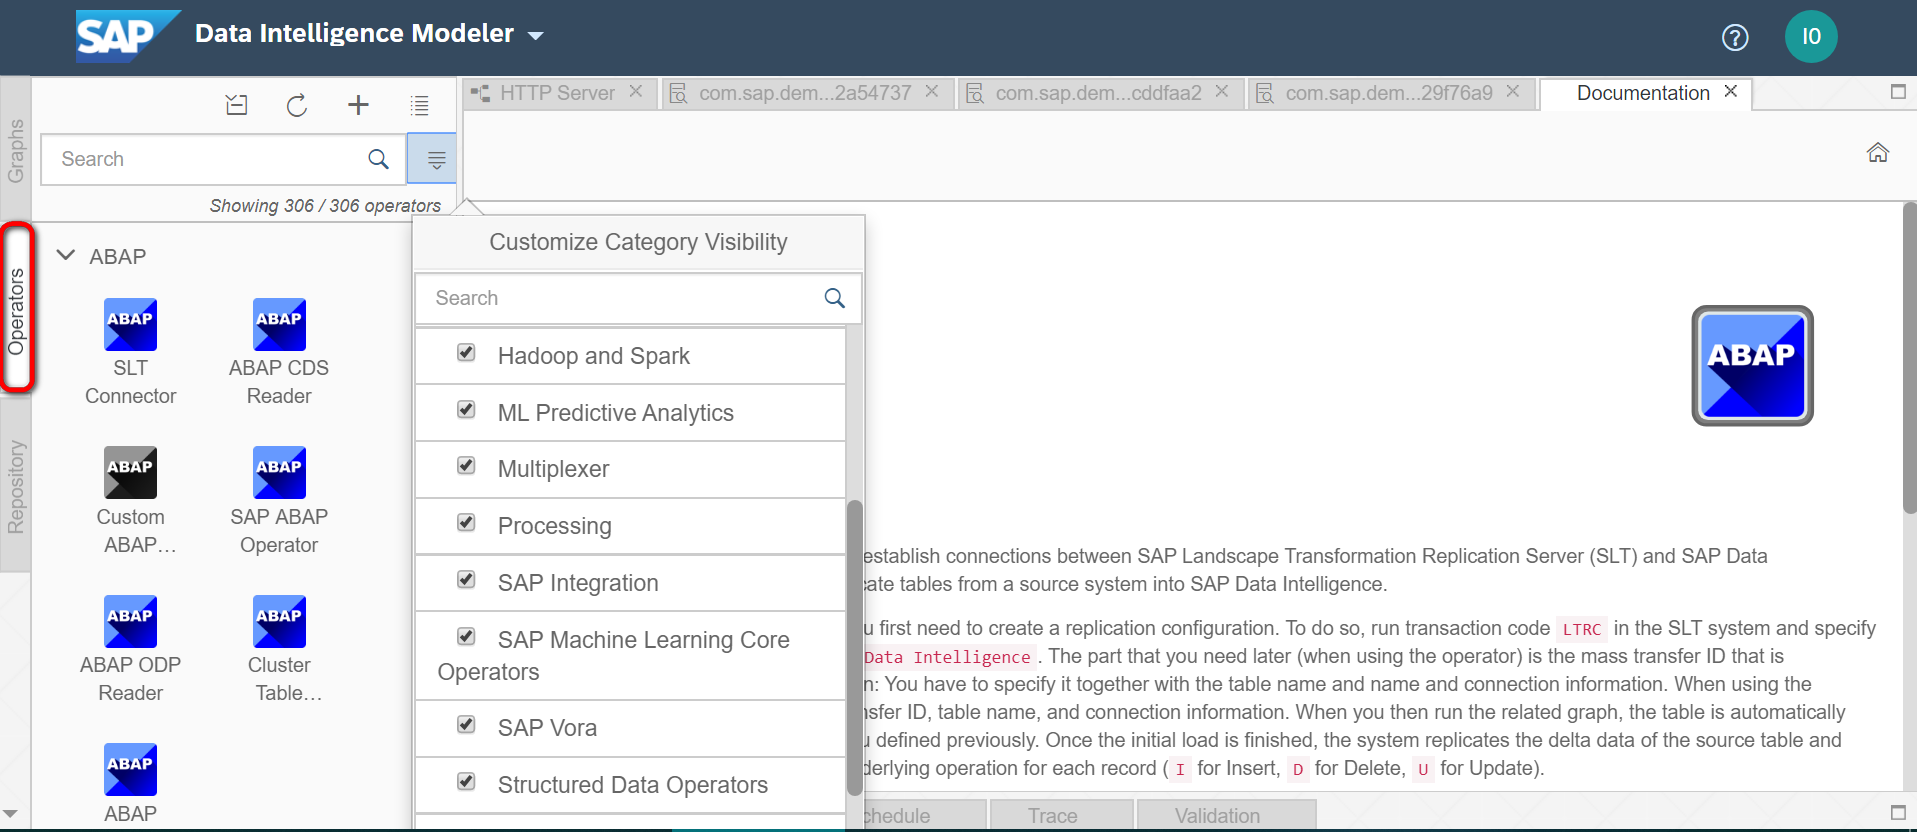Uncheck the Hadoop and Spark checkbox
Viewport: 1917px width, 832px height.
point(466,352)
